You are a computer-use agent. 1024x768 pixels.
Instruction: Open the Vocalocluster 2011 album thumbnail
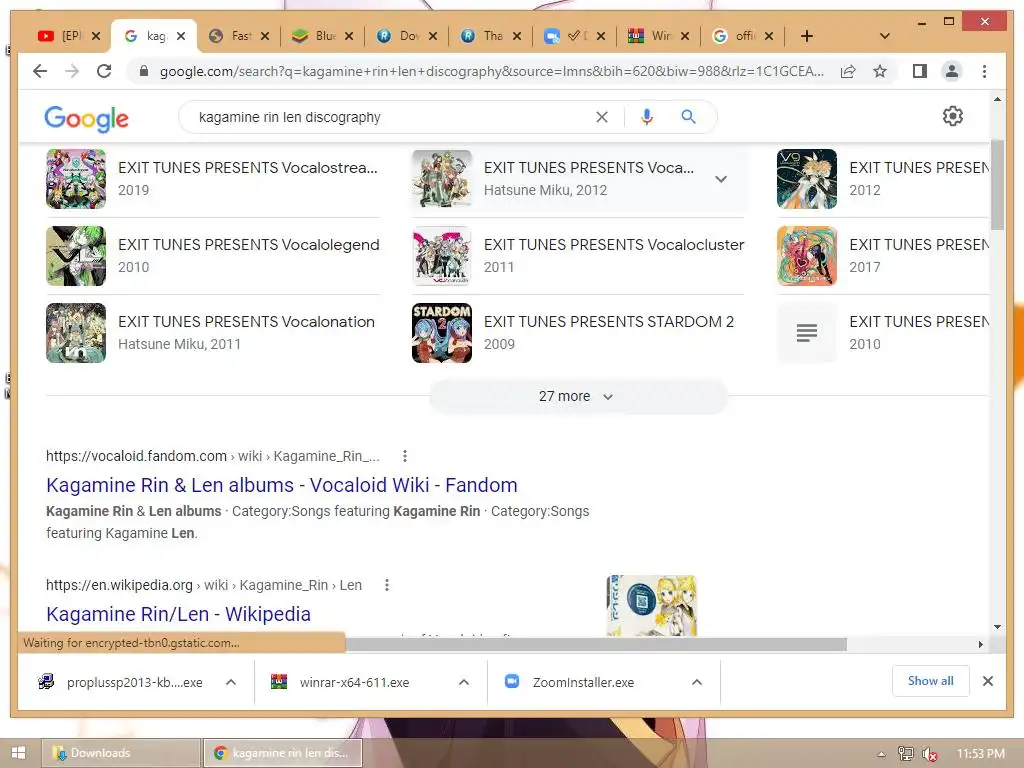(x=441, y=256)
